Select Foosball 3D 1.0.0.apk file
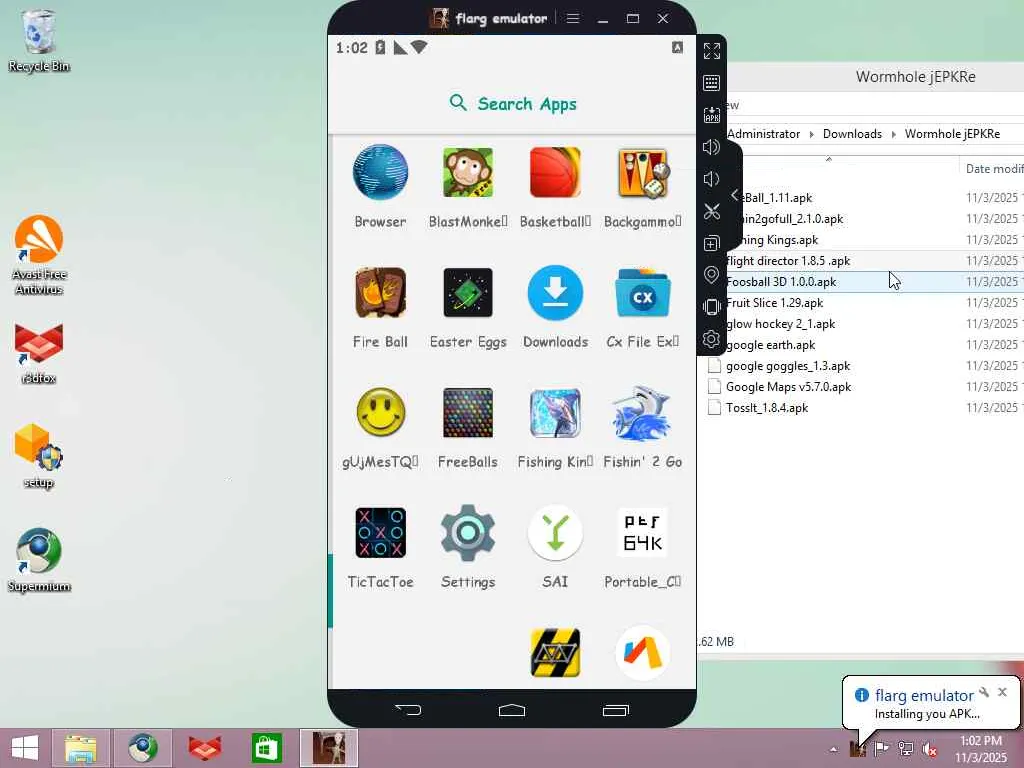Viewport: 1024px width, 768px height. pos(781,281)
